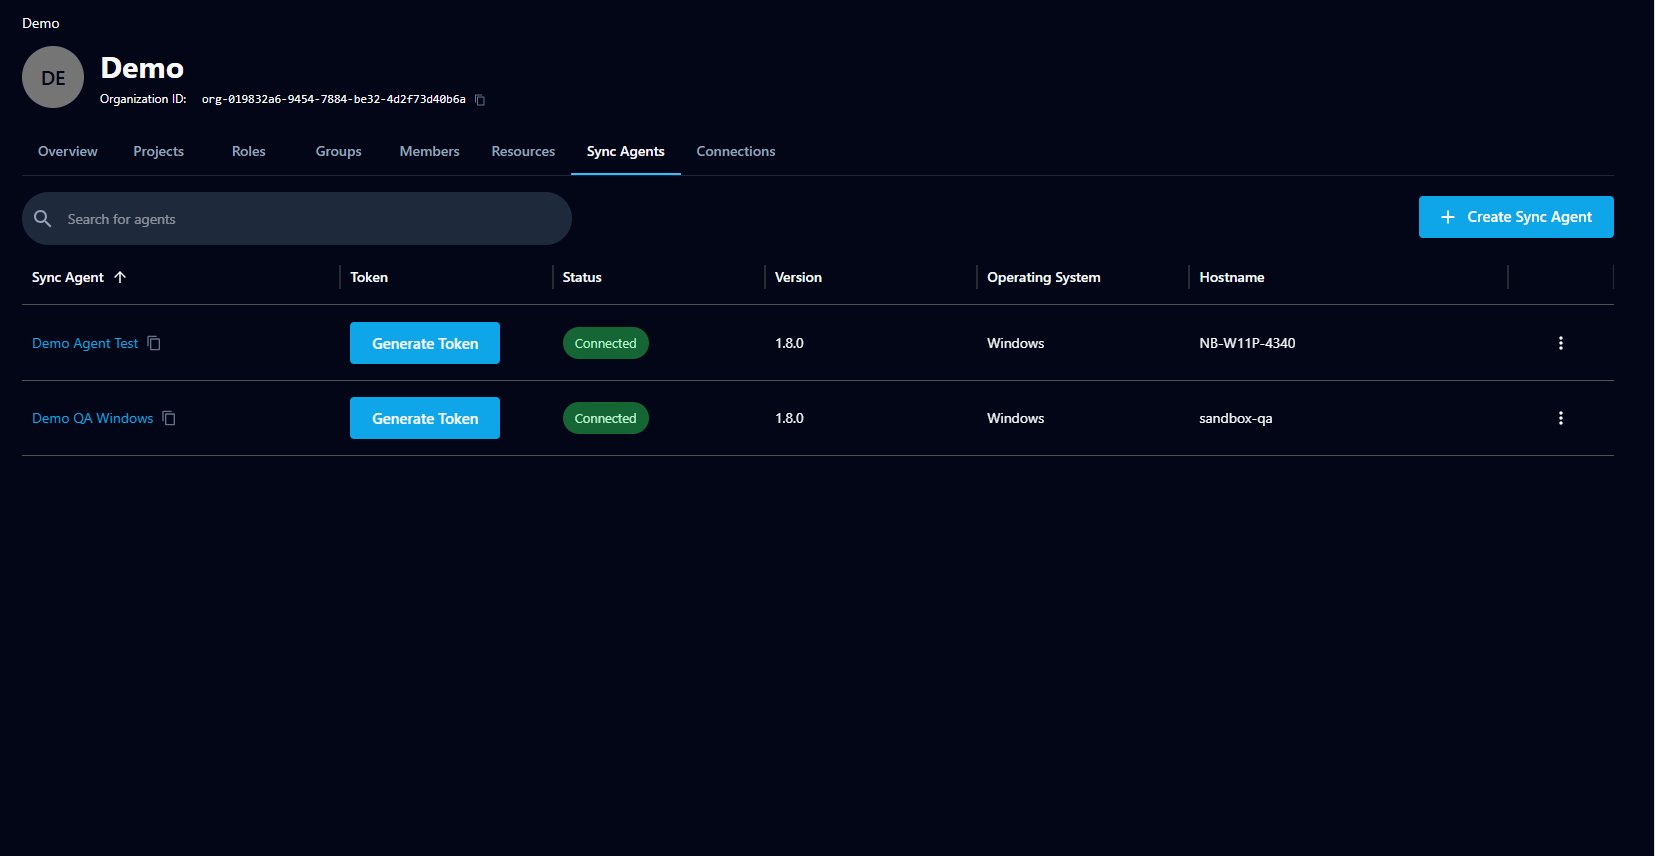Select the sandbox-qa hostname cell
This screenshot has width=1656, height=856.
pyautogui.click(x=1236, y=418)
